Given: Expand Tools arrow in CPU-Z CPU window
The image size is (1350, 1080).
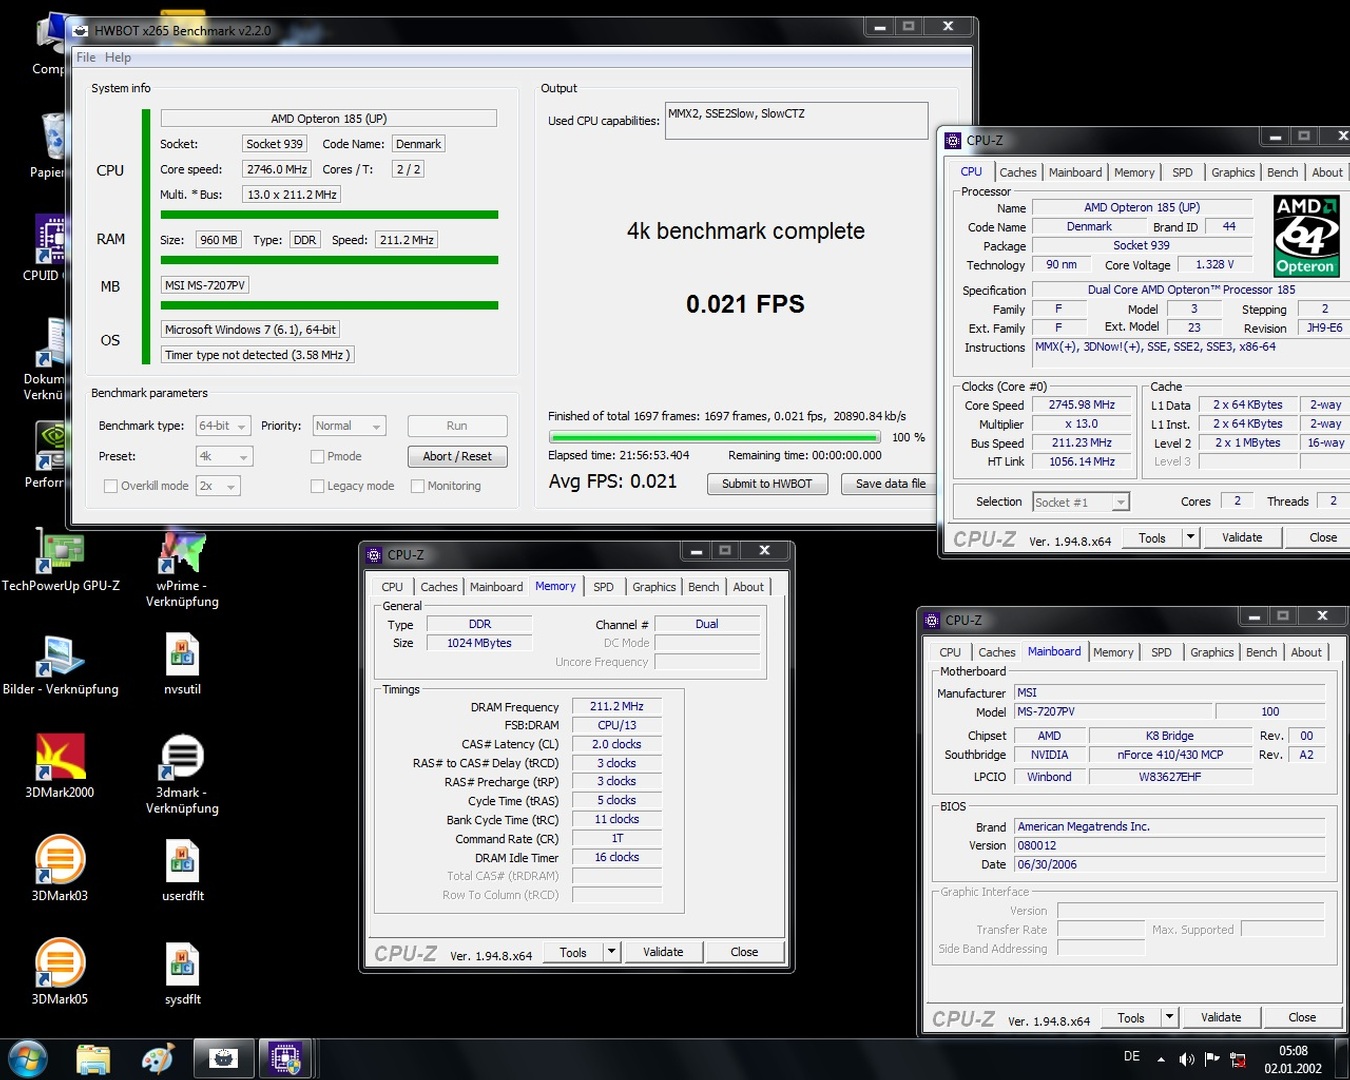Looking at the screenshot, I should pyautogui.click(x=1190, y=537).
